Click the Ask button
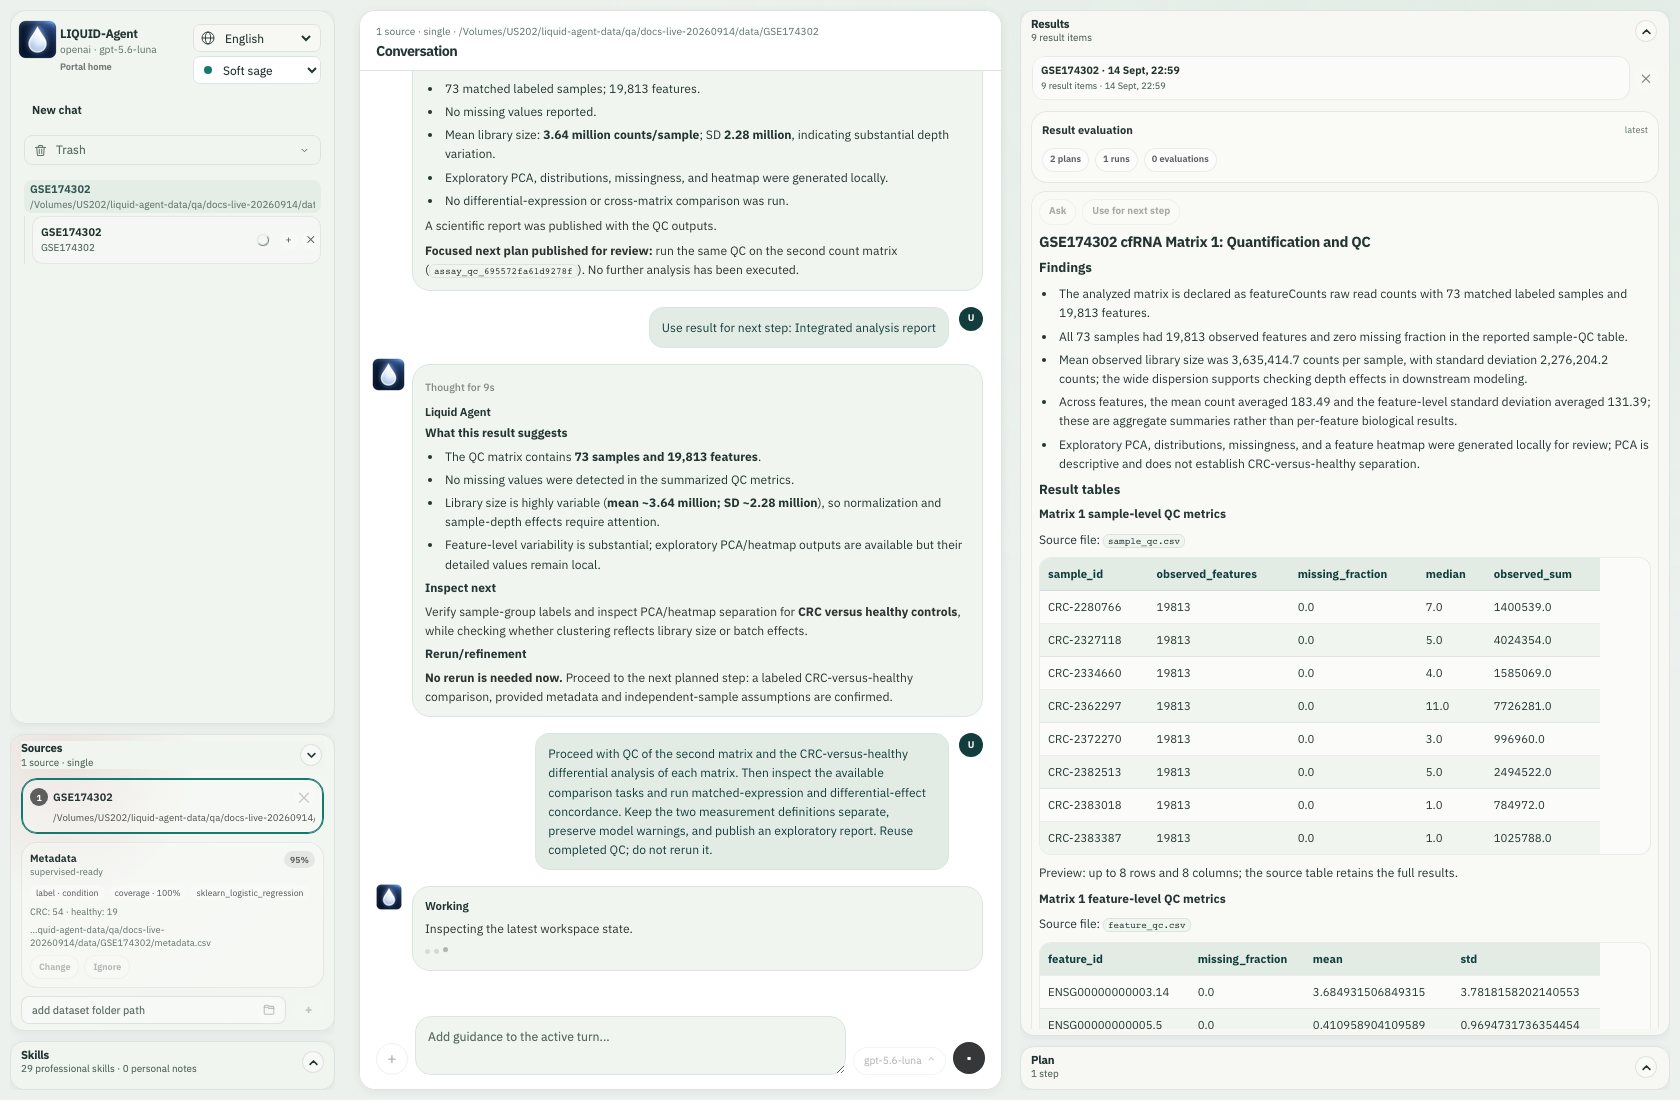1680x1100 pixels. coord(1057,211)
